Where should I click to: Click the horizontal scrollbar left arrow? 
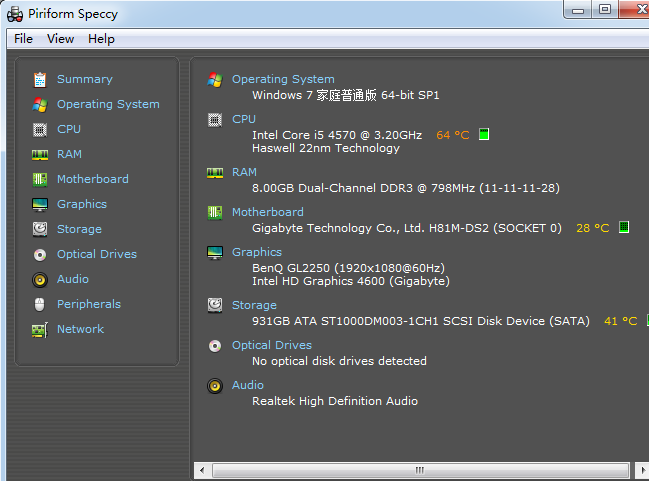(x=202, y=470)
